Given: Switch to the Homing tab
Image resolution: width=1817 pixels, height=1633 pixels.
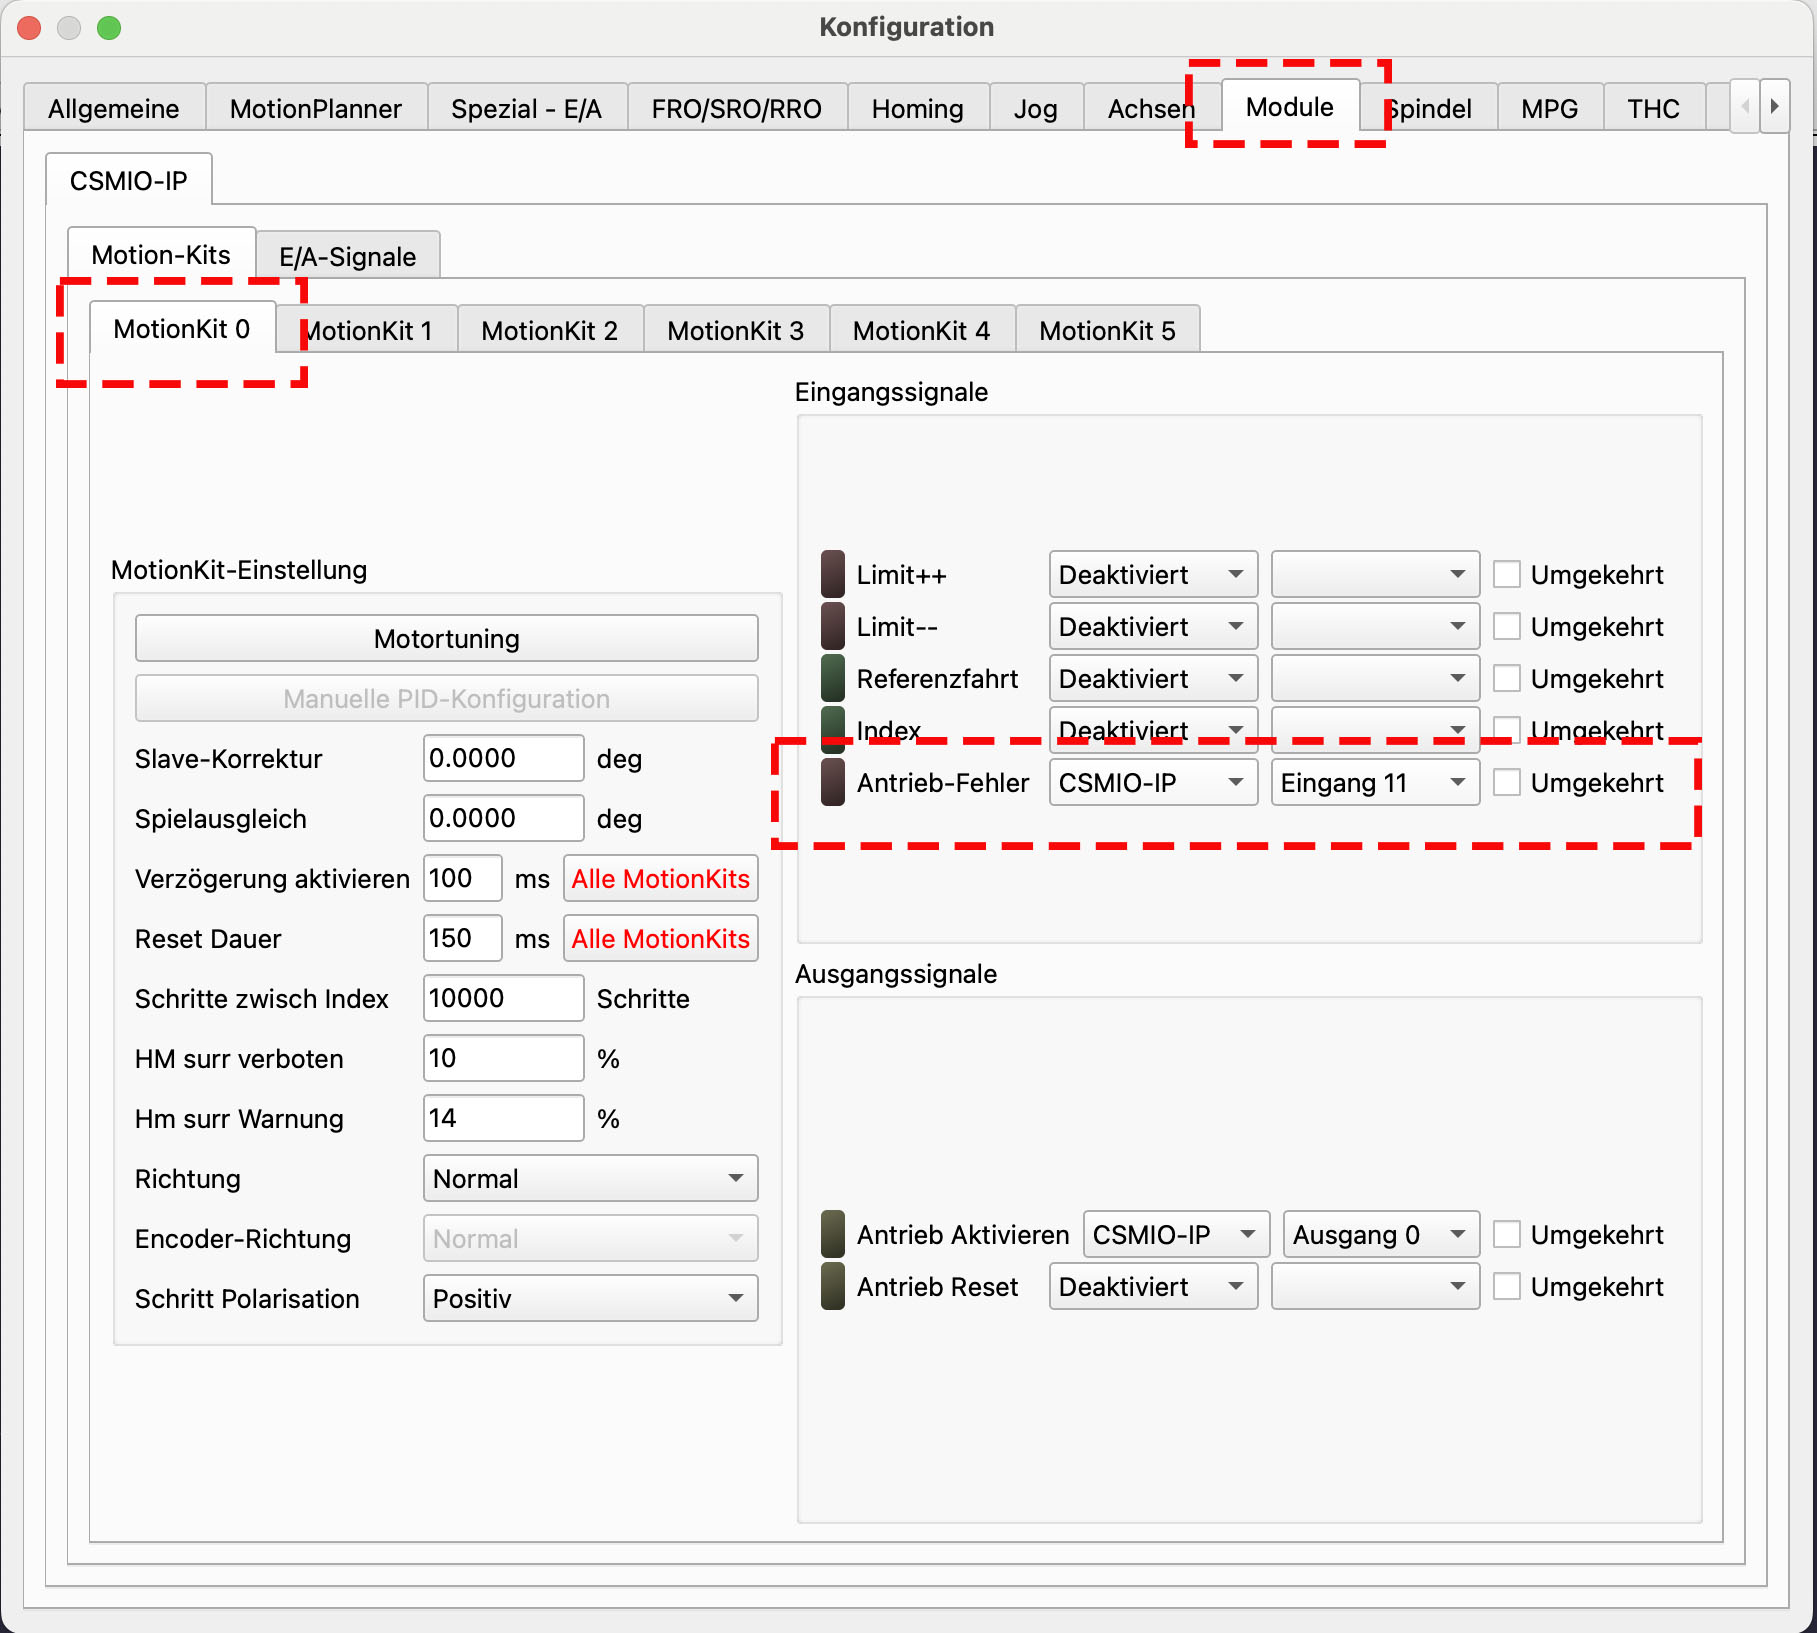Looking at the screenshot, I should 917,109.
